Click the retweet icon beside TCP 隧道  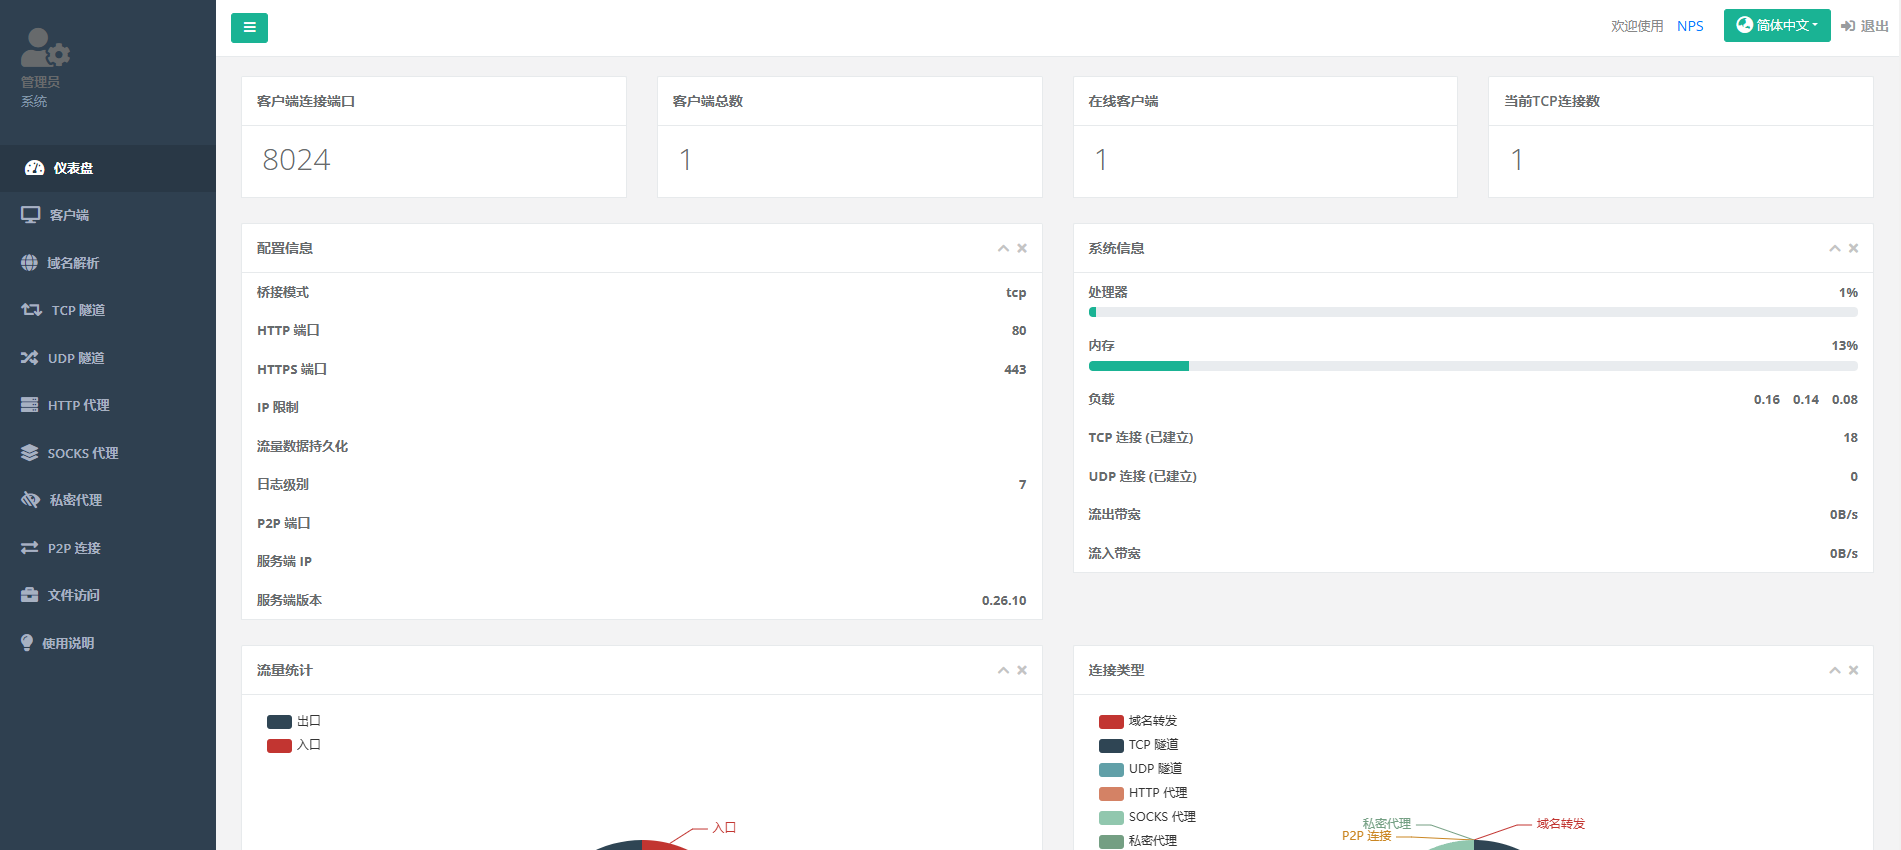click(32, 310)
